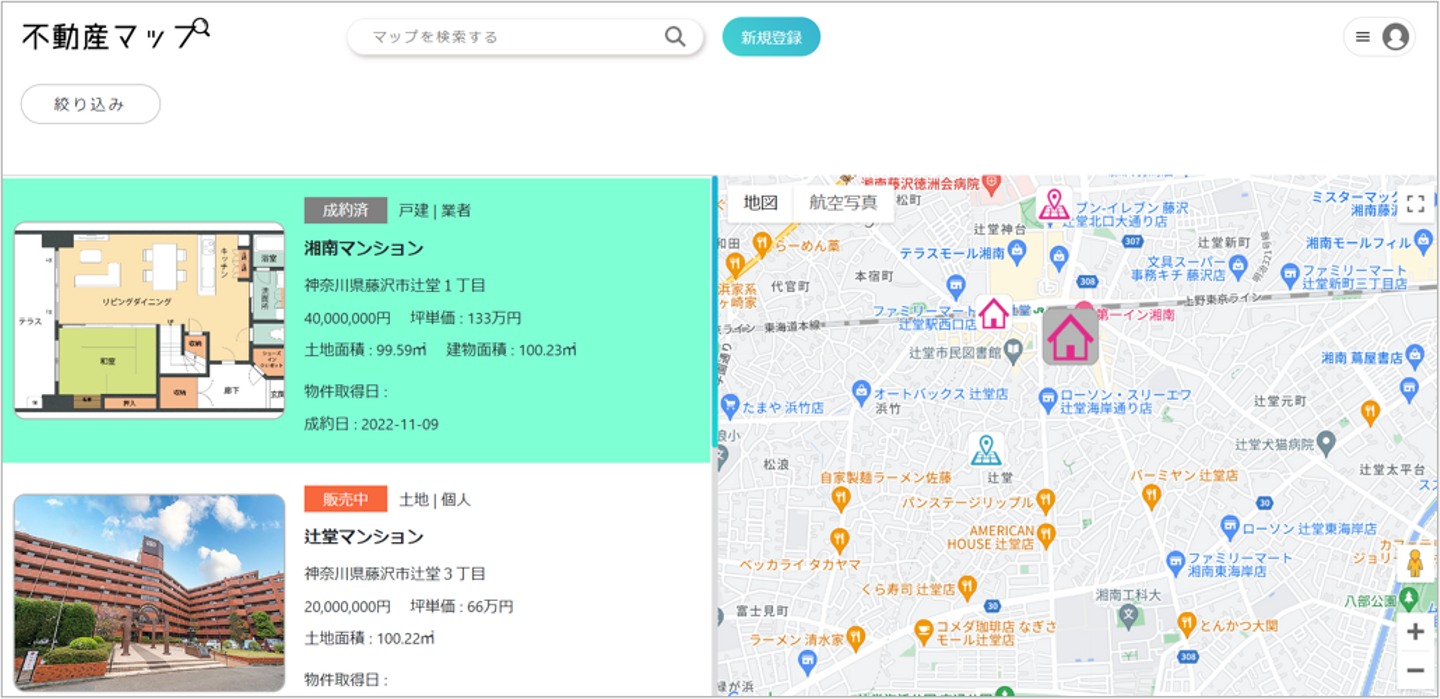
Task: Click the 新規登録 button
Action: 771,37
